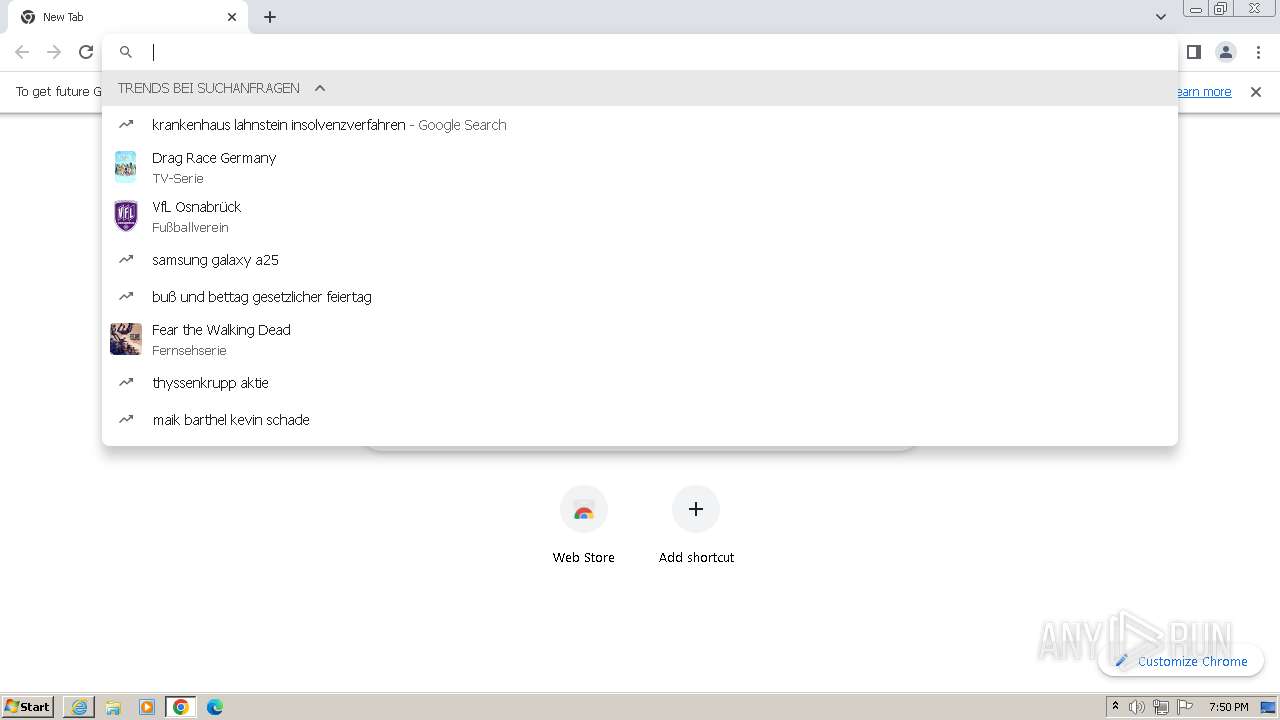Dismiss the info bar with the X
Viewport: 1280px width, 720px height.
pos(1256,91)
